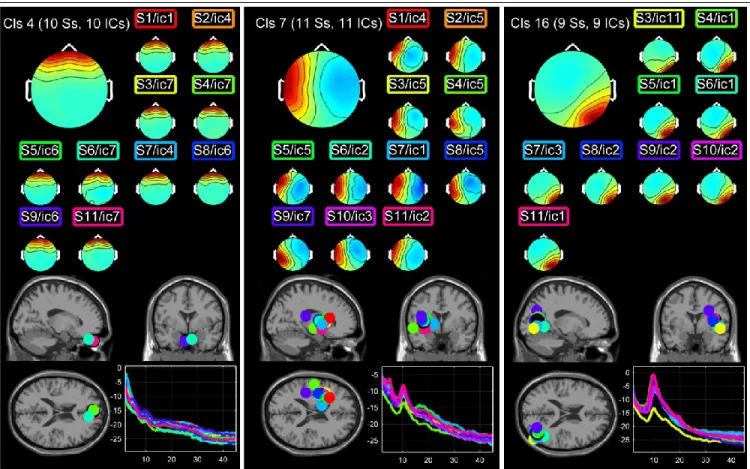Select the S10/ic2 label
This screenshot has height=469, width=750.
click(x=716, y=151)
